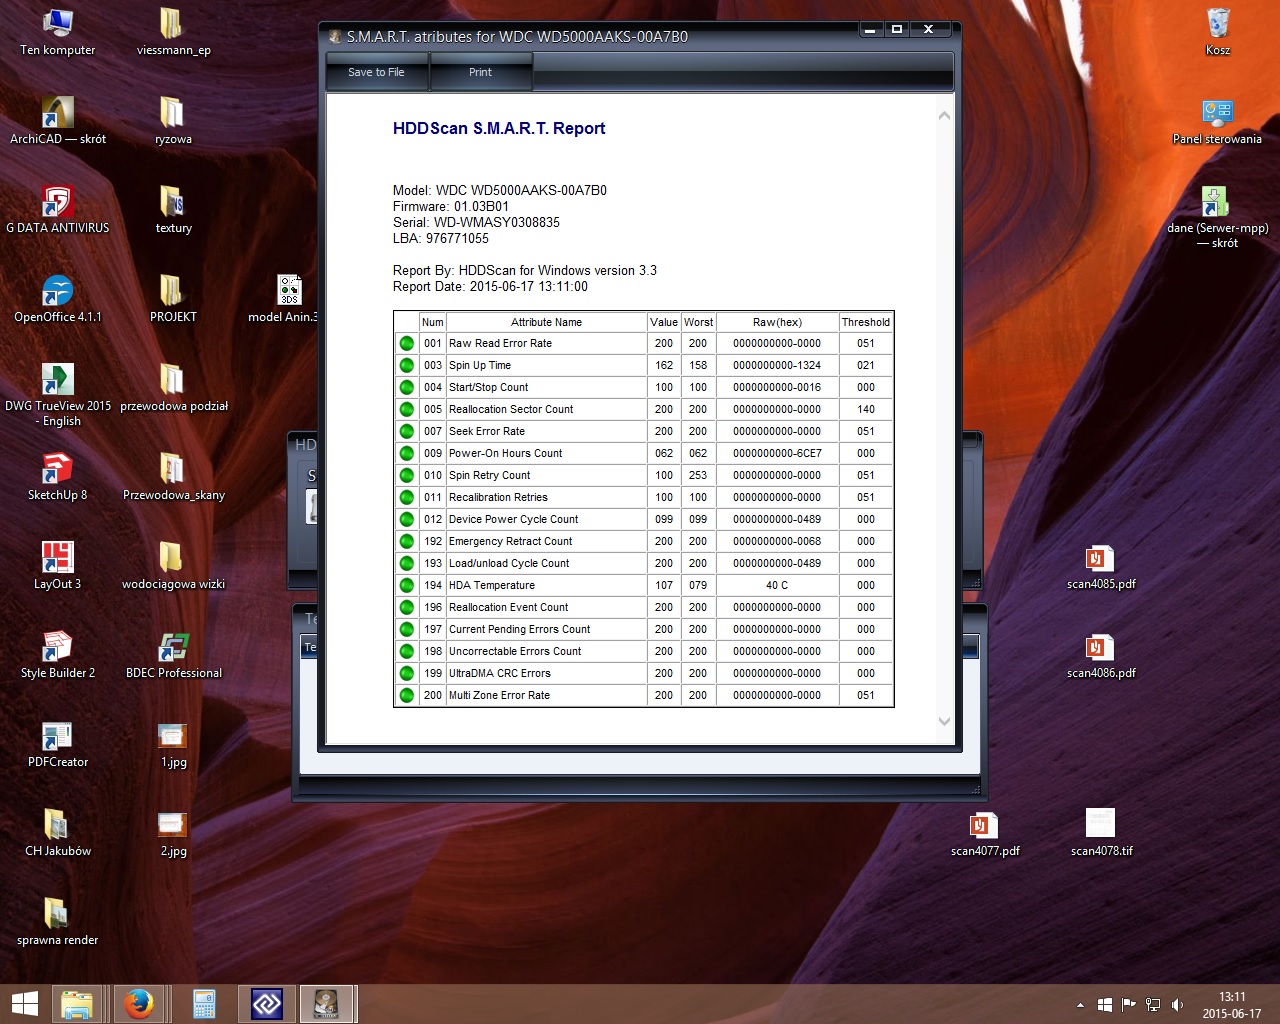Open scan4086.pdf file on desktop

click(1101, 656)
